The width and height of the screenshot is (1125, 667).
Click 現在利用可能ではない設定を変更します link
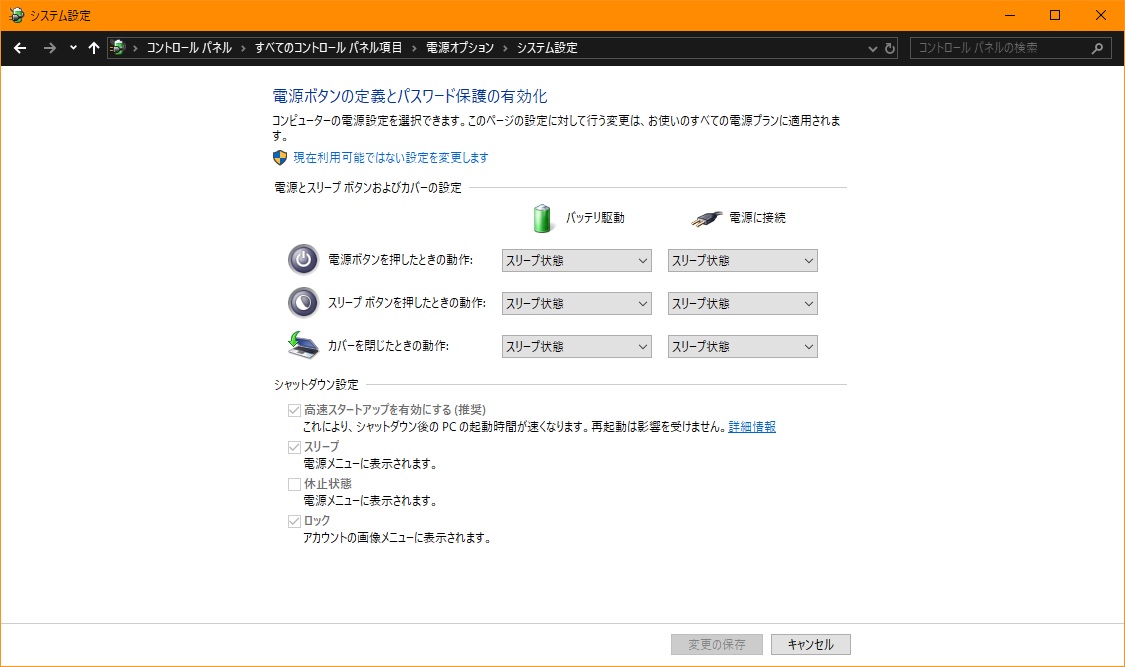(391, 158)
